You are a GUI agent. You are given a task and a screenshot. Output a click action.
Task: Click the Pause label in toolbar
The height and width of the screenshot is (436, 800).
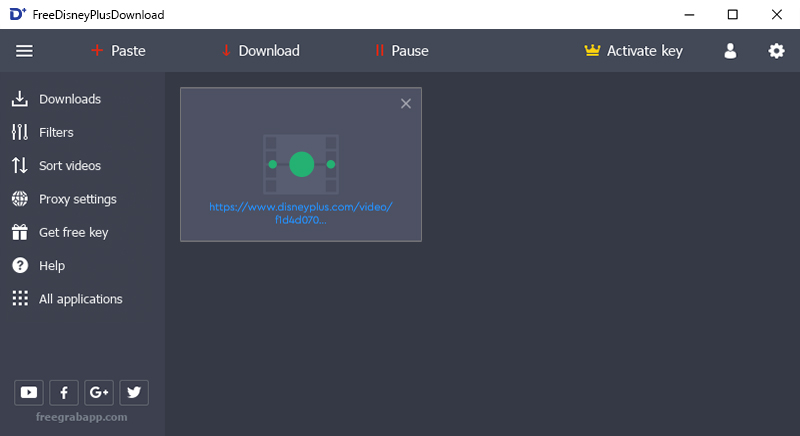click(410, 51)
